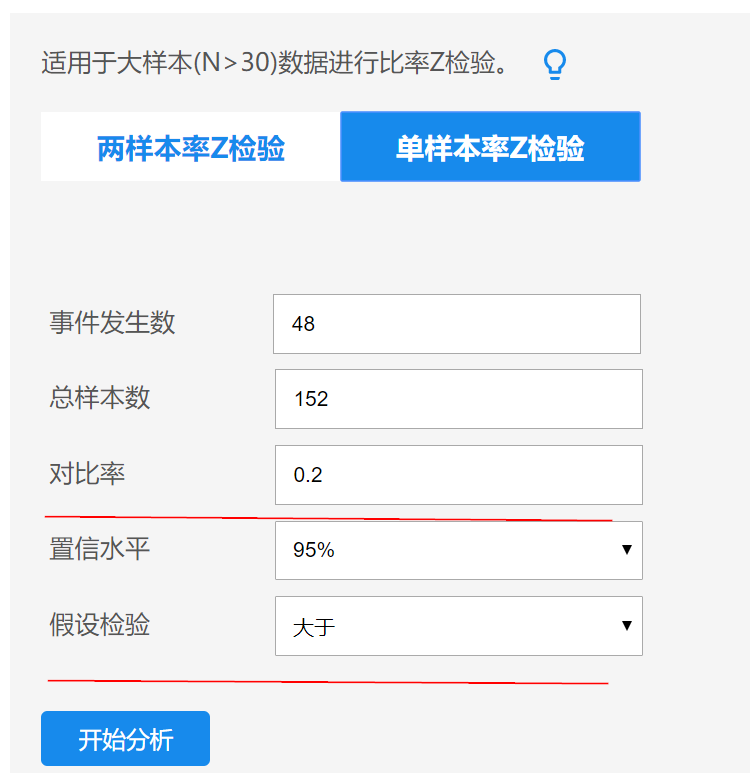Screen dimensions: 750x773
Task: Select the 对比率 label text
Action: [87, 473]
